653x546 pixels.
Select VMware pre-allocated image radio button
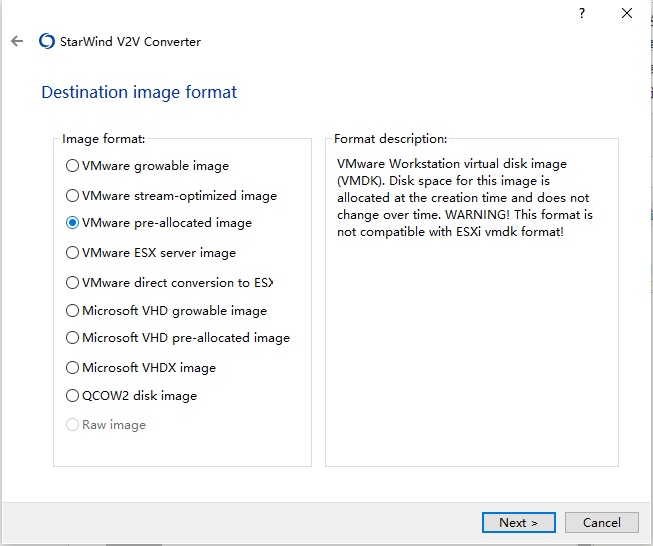click(72, 223)
